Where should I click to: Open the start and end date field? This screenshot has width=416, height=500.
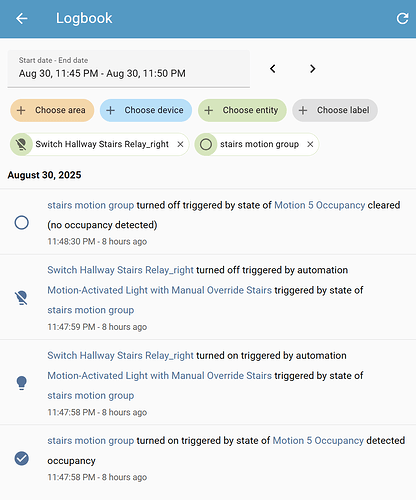129,69
